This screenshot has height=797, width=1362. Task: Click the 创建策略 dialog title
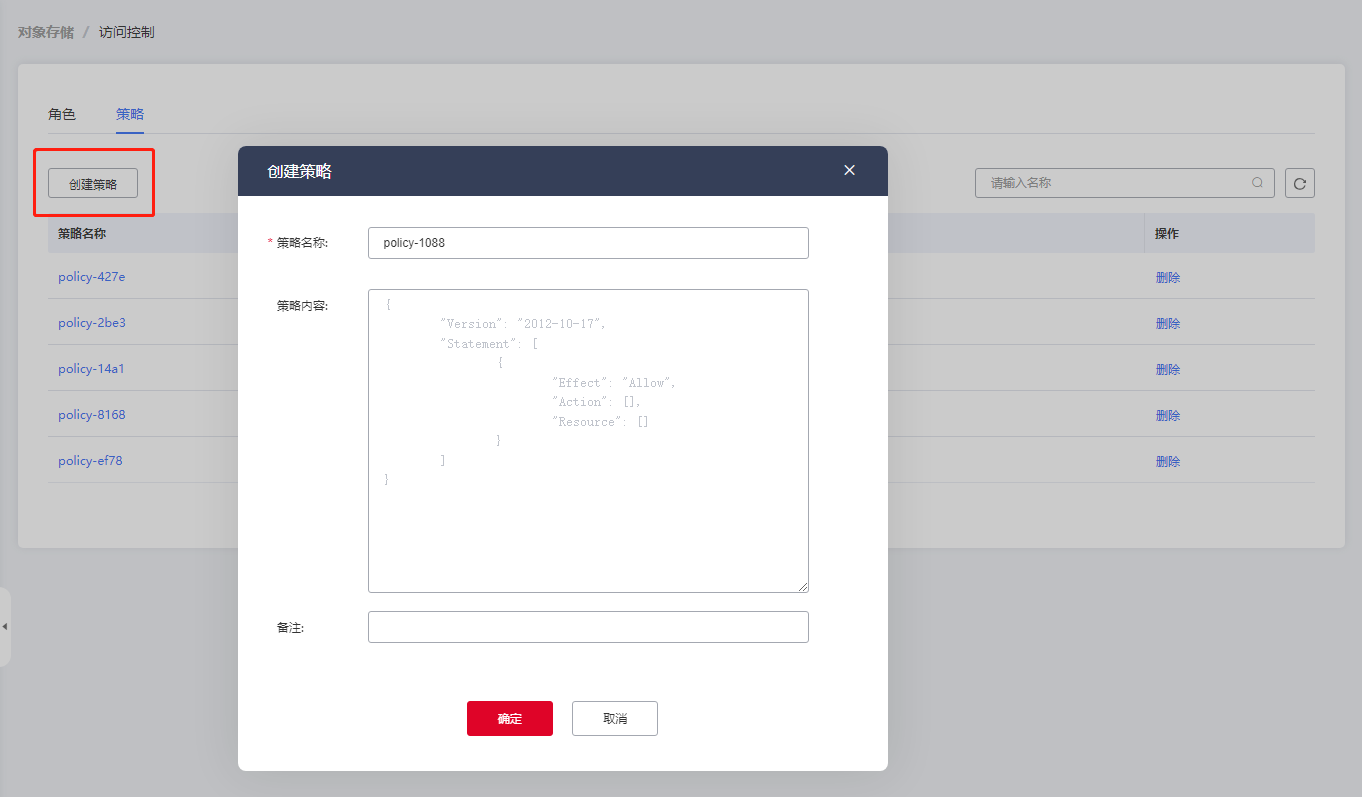click(x=300, y=171)
